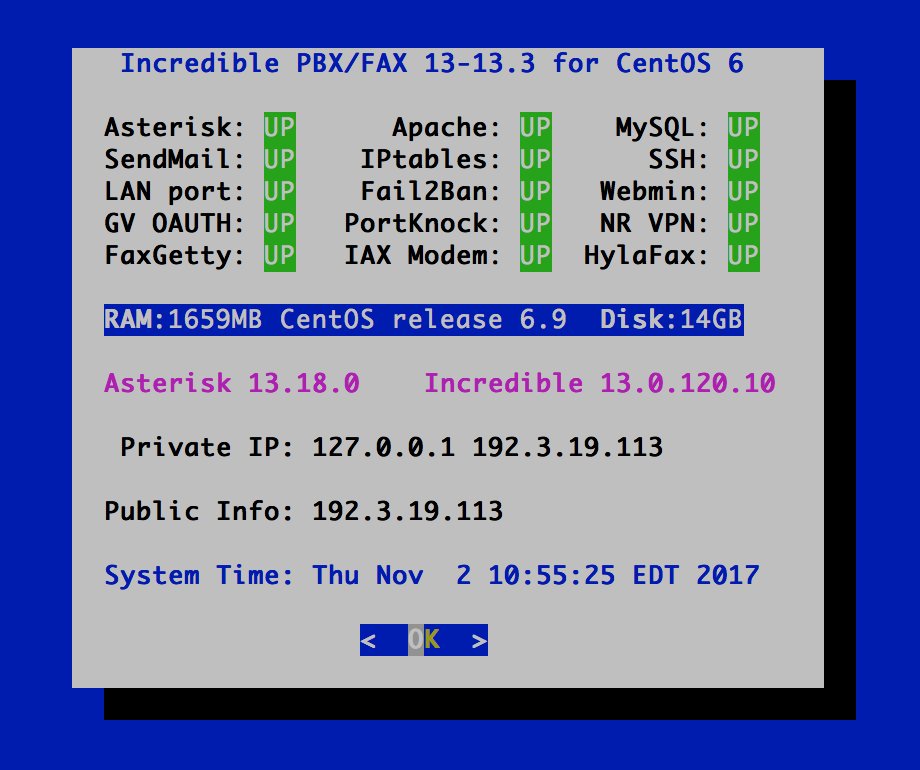Click the private address "127.0.0.1"
The width and height of the screenshot is (920, 770).
[x=383, y=448]
